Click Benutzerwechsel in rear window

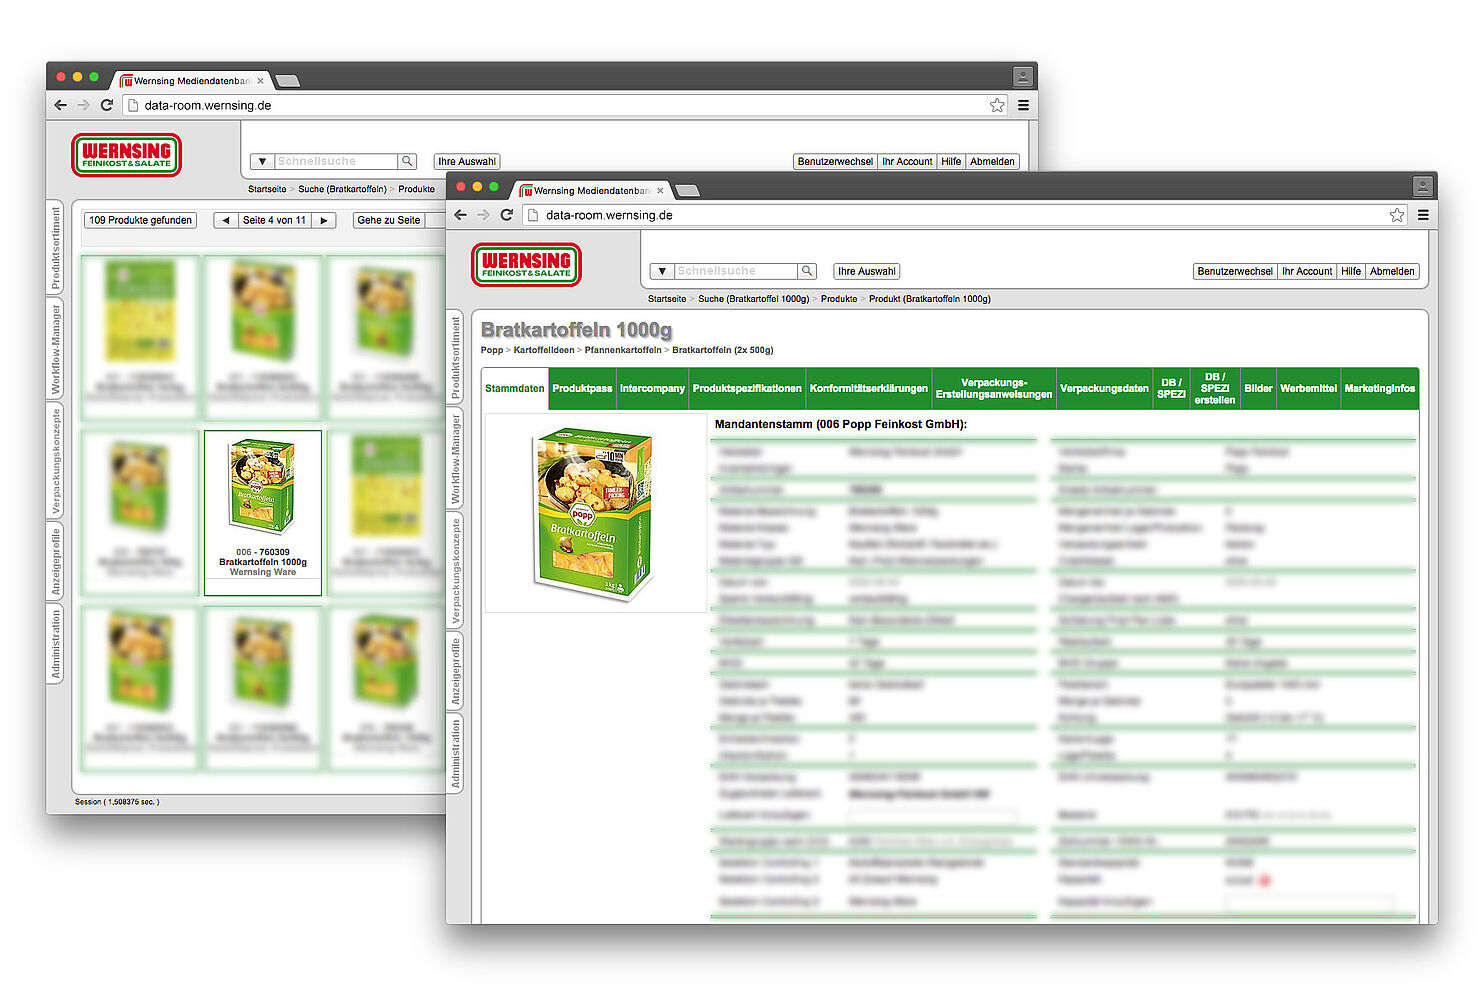coord(835,161)
